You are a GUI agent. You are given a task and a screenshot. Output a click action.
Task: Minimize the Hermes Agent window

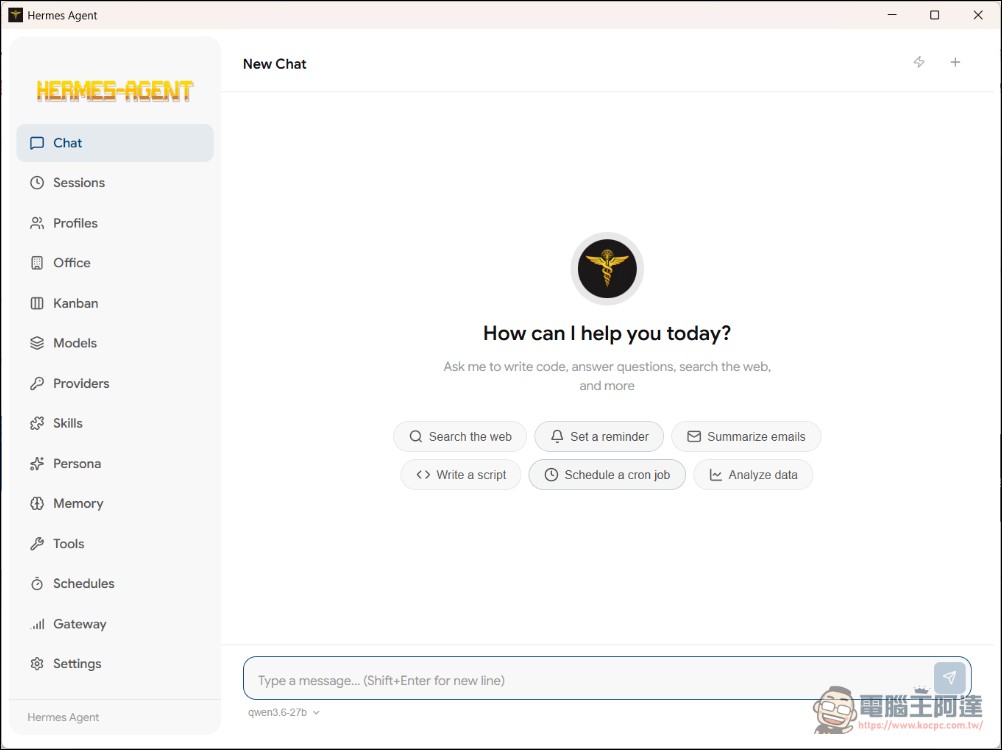click(x=892, y=15)
